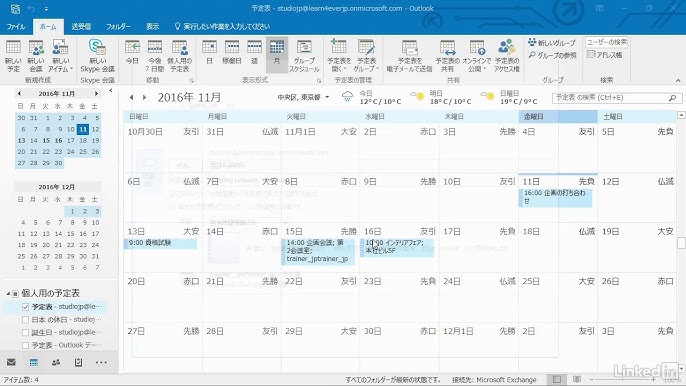
Task: Open the 10:00 インテリアフェア event
Action: (397, 247)
